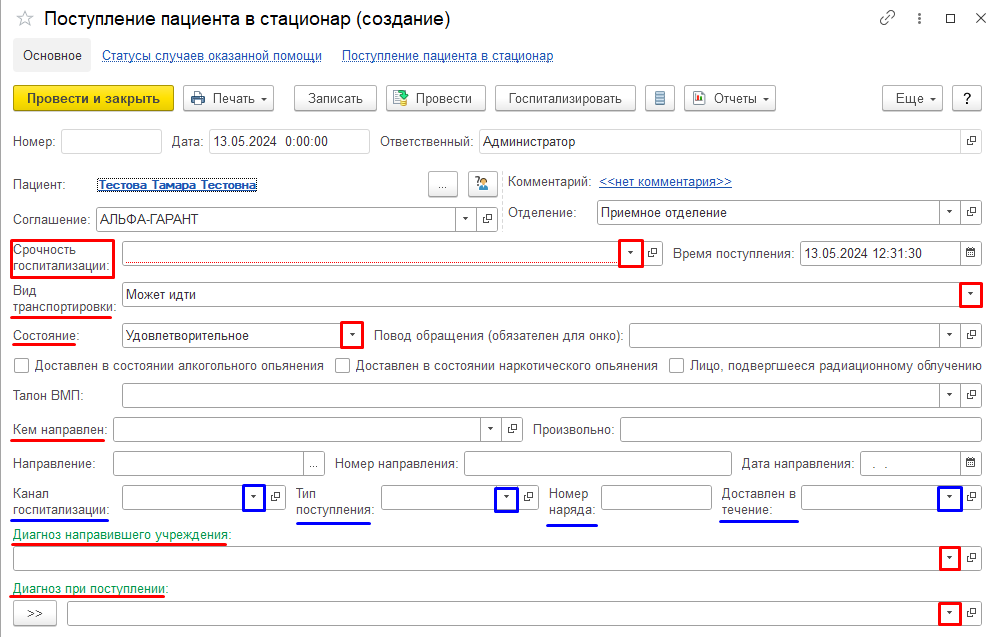Click the list icon button beside Госпитализировать
The width and height of the screenshot is (995, 637).
660,98
